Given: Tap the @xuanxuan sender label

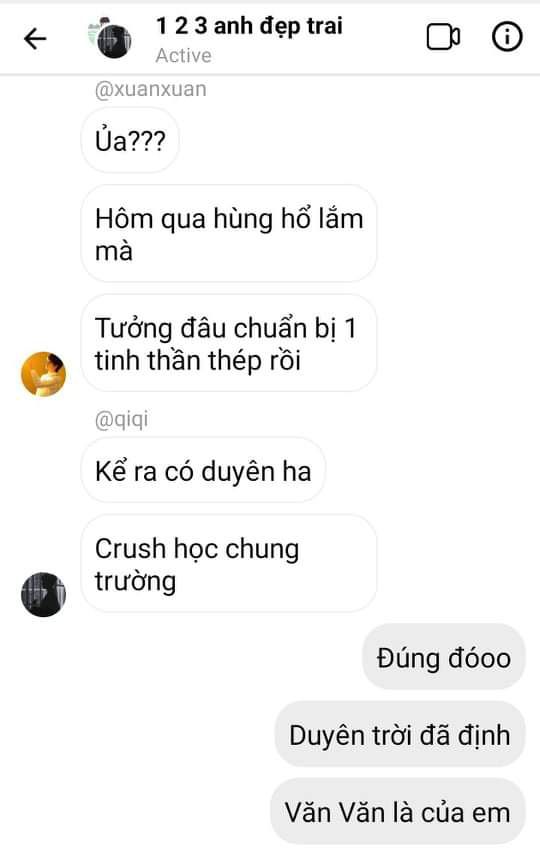Looking at the screenshot, I should tap(151, 89).
